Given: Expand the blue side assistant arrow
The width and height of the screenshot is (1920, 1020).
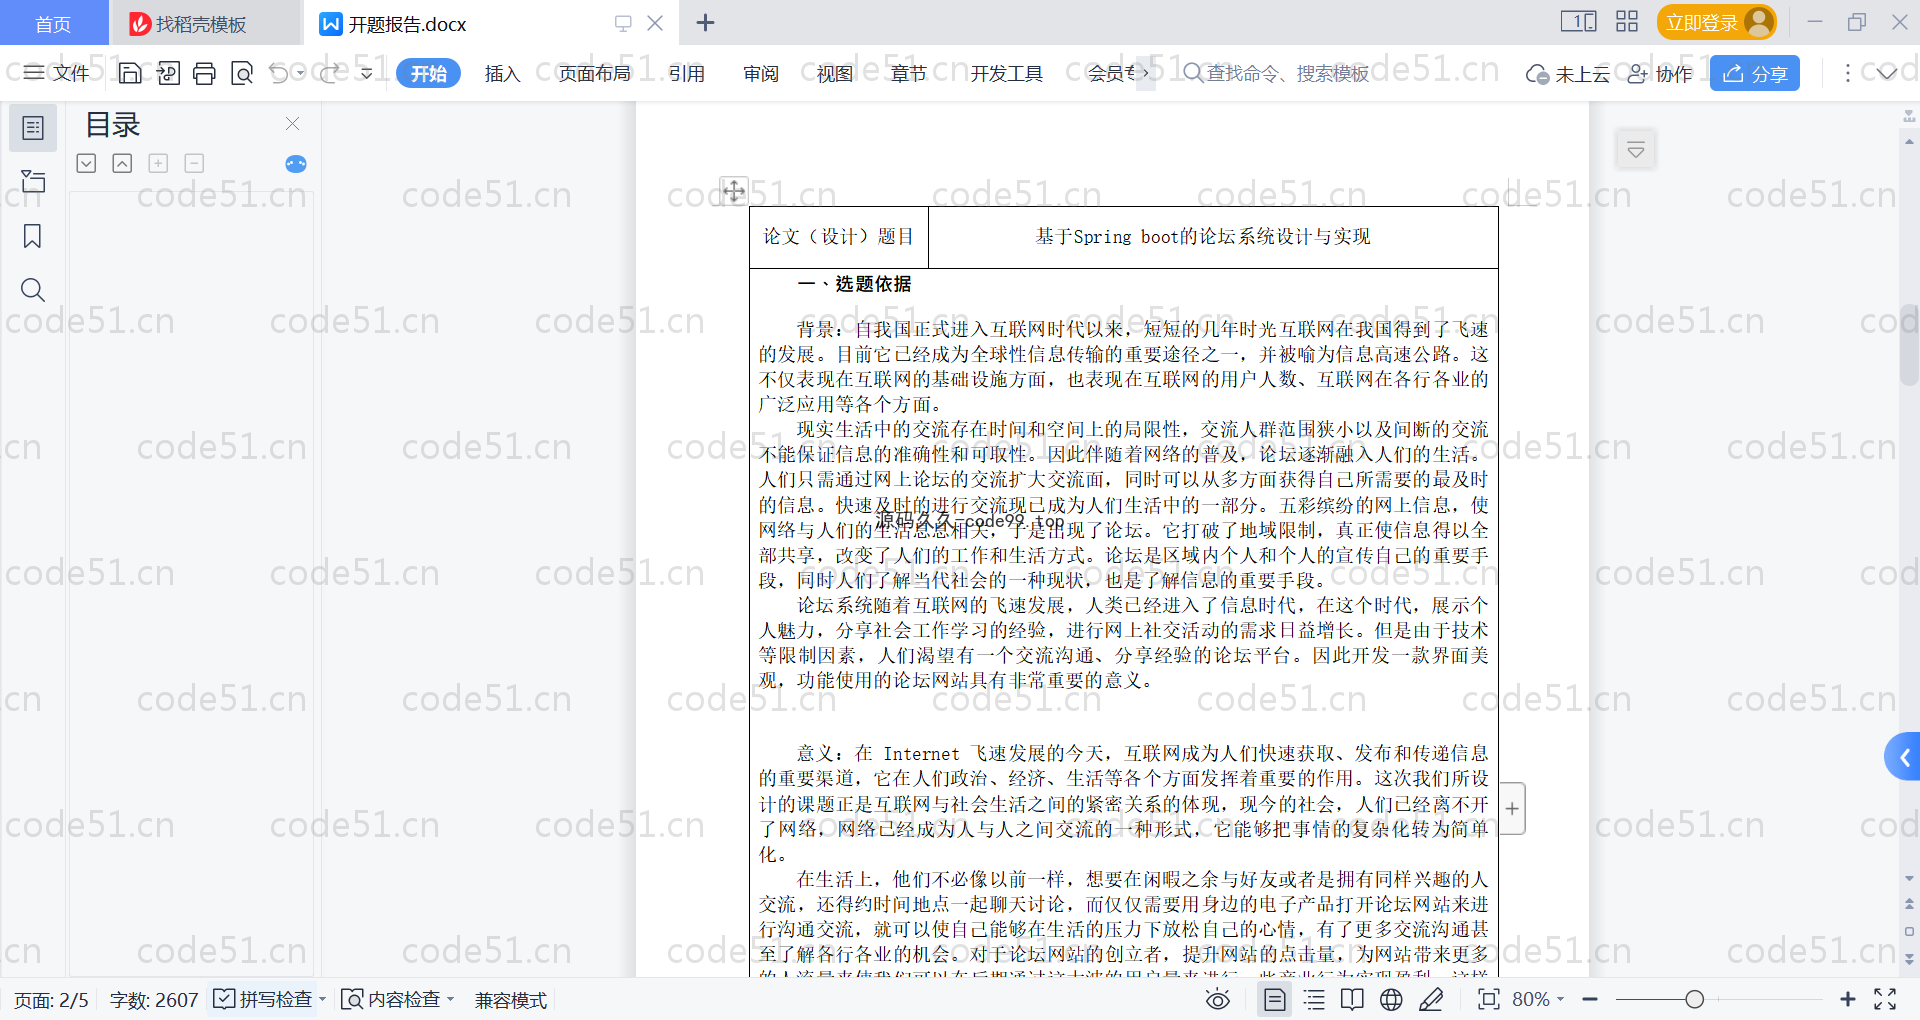Looking at the screenshot, I should (1903, 758).
